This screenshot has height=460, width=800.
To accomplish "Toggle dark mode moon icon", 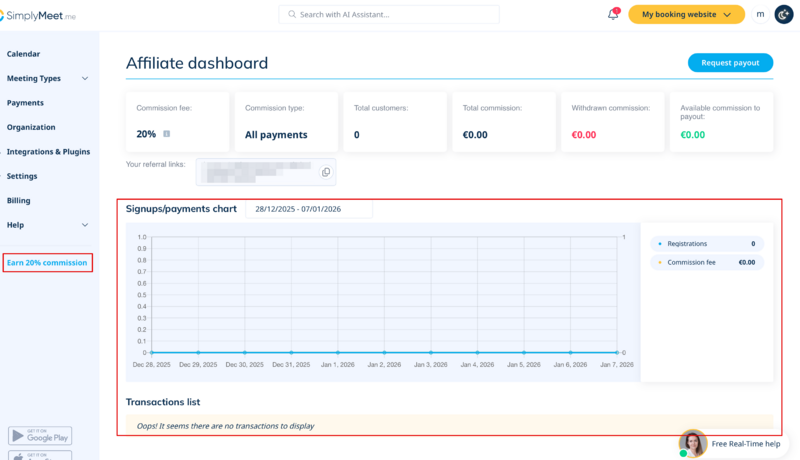I will coord(784,14).
